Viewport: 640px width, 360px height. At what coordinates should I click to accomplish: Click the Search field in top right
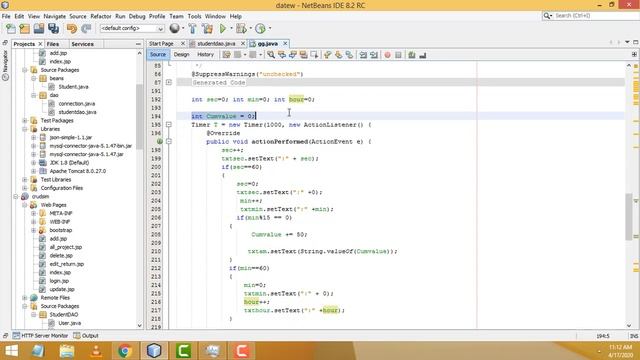[x=590, y=16]
